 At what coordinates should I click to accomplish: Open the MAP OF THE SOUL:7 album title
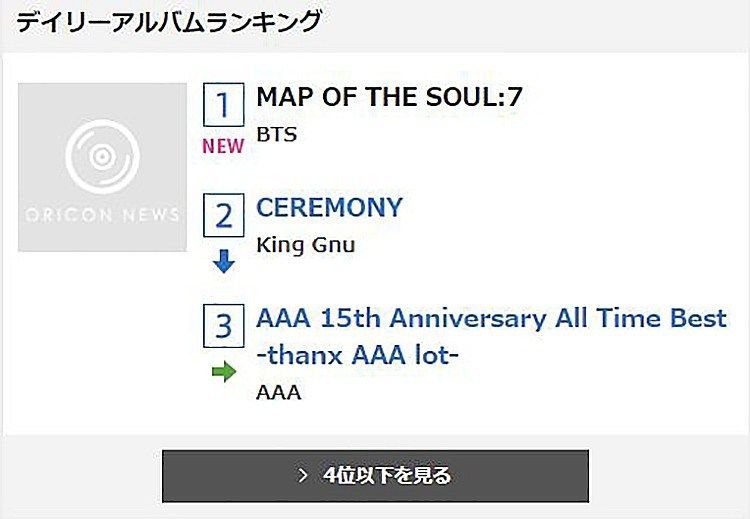click(389, 97)
